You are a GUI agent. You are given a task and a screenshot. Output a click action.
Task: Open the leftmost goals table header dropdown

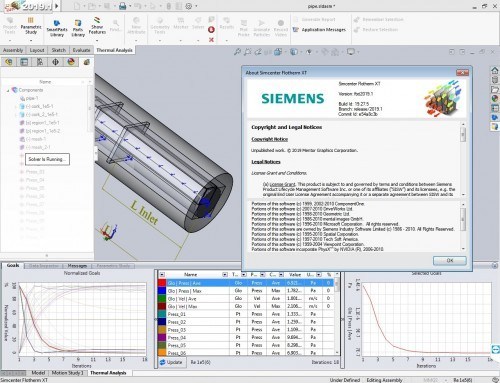pyautogui.click(x=162, y=274)
